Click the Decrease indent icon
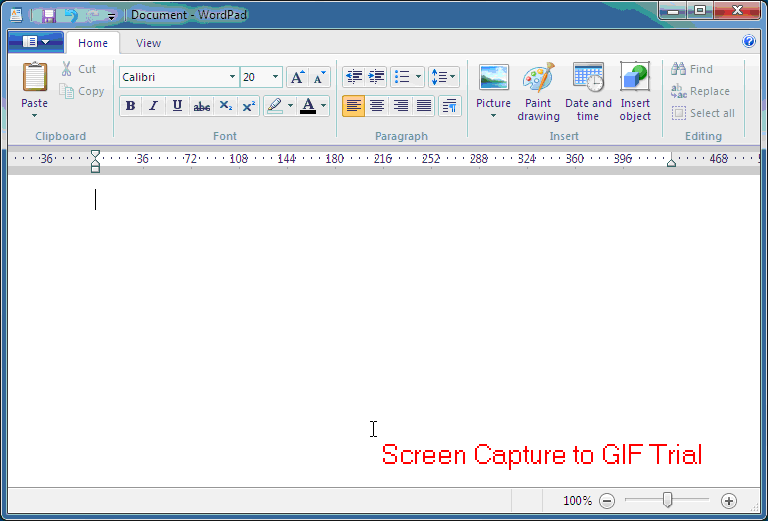The width and height of the screenshot is (768, 521). tap(354, 77)
